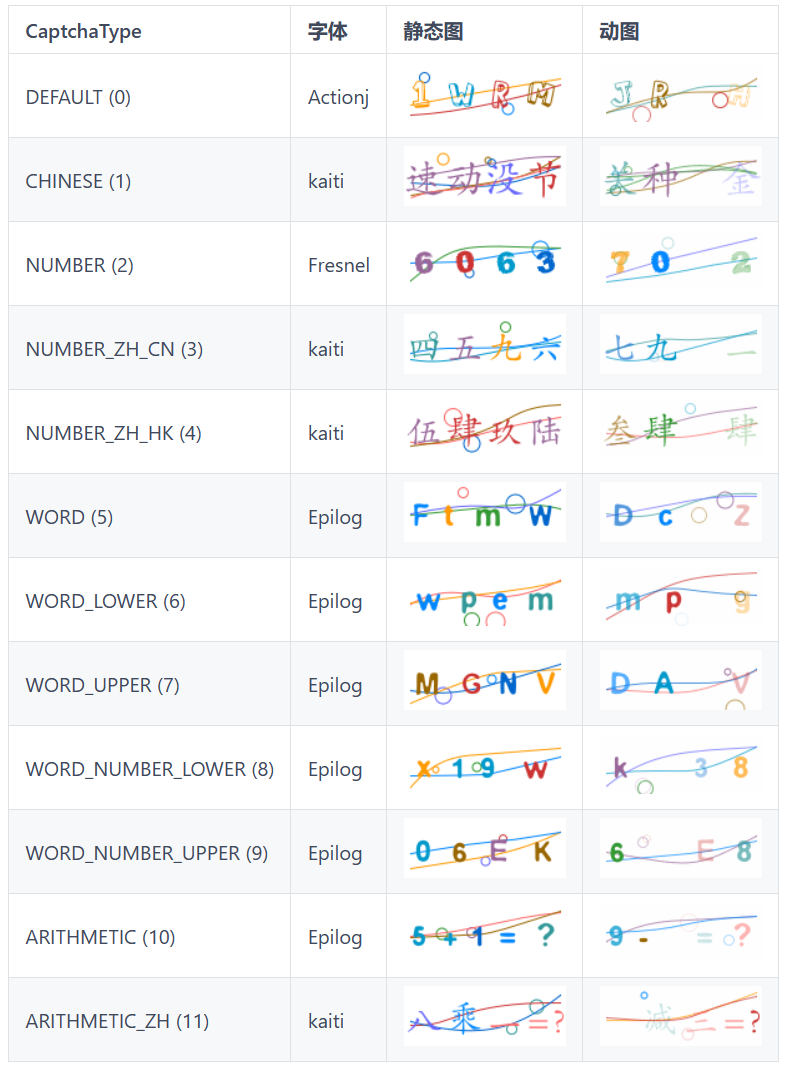Viewport: 806px width, 1073px height.
Task: Select the NUMBER_ZH_CN (3) animated captcha thumbnail
Action: [x=681, y=347]
